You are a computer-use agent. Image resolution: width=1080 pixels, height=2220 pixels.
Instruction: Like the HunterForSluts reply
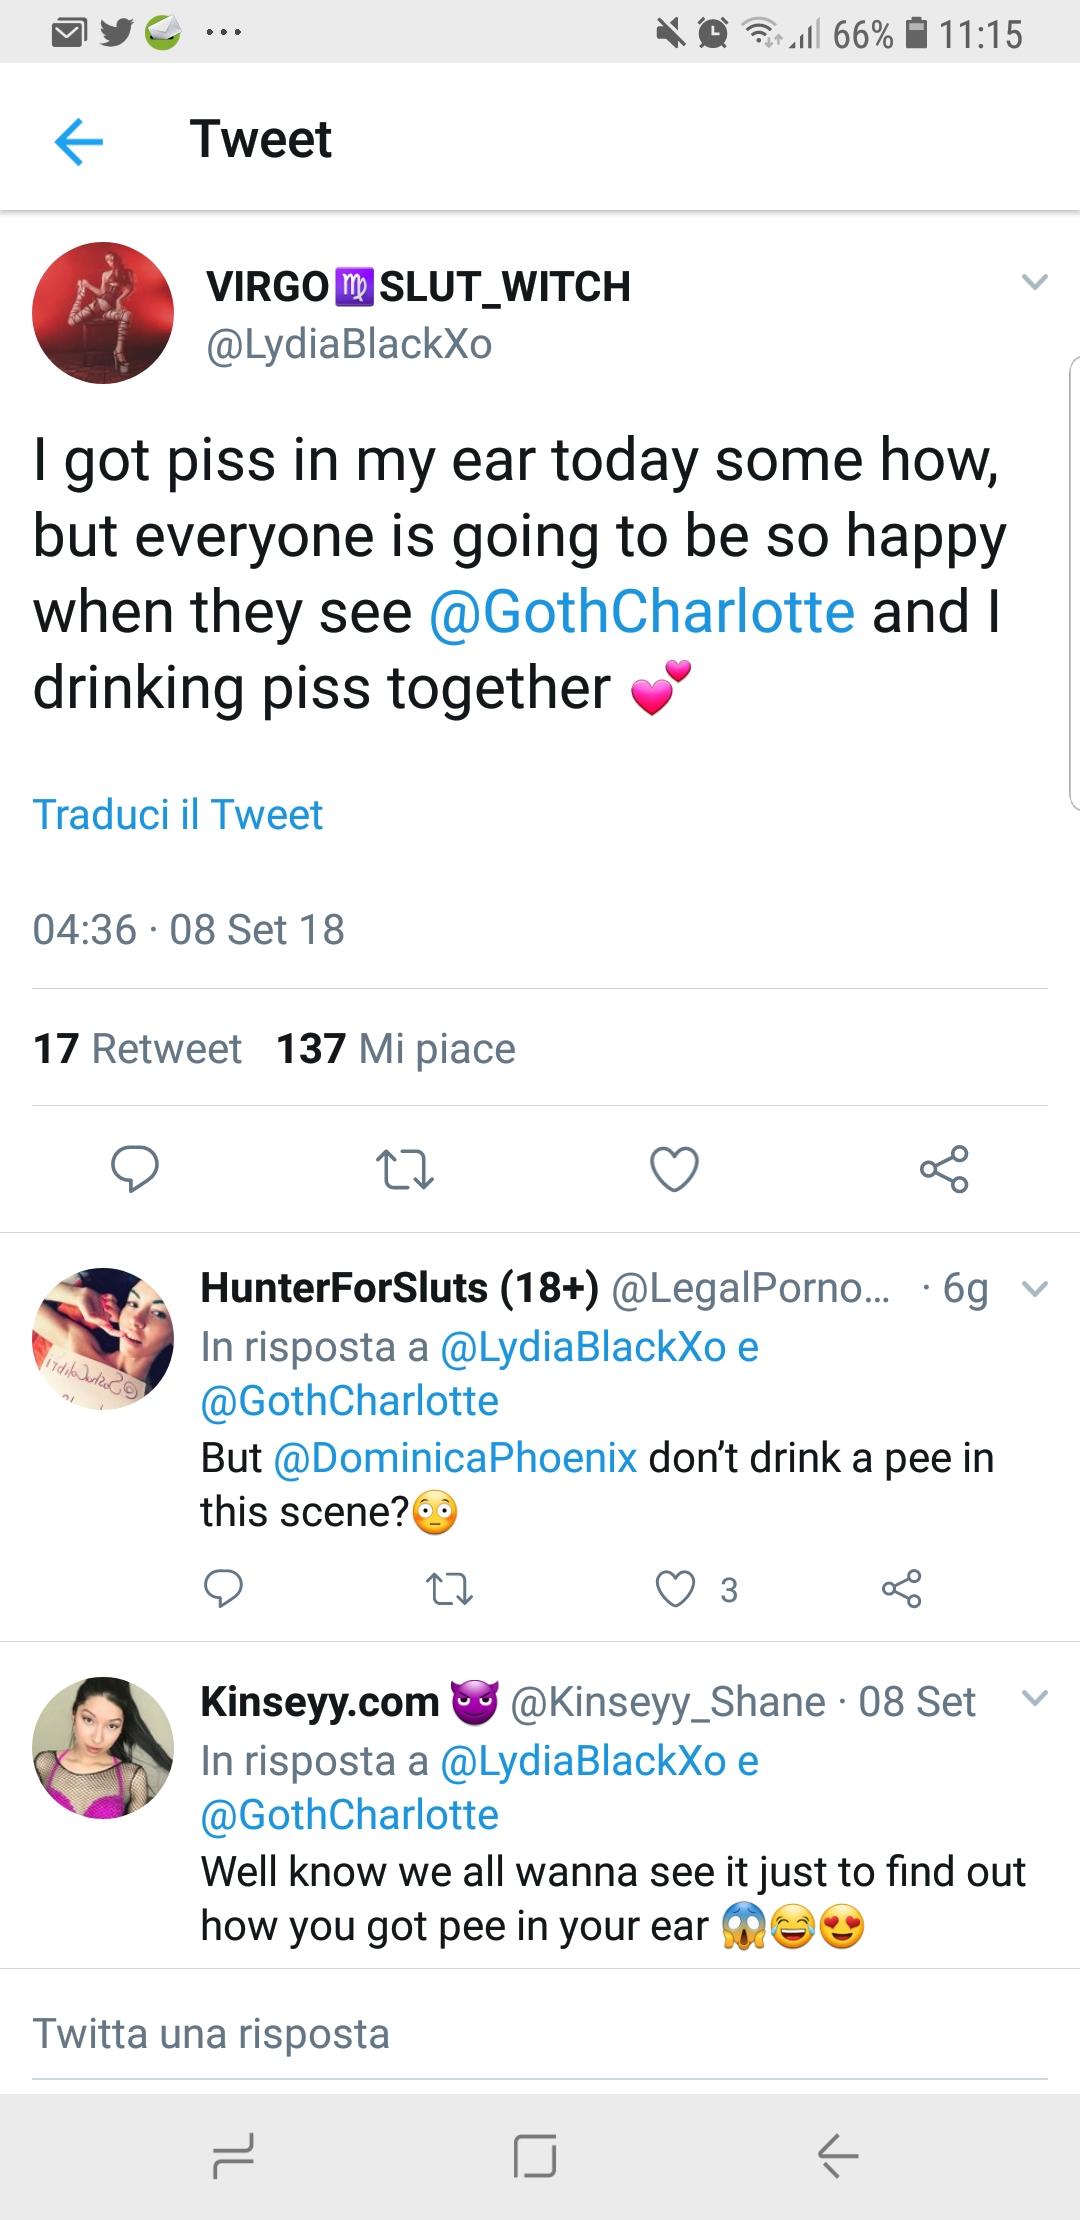[675, 1588]
